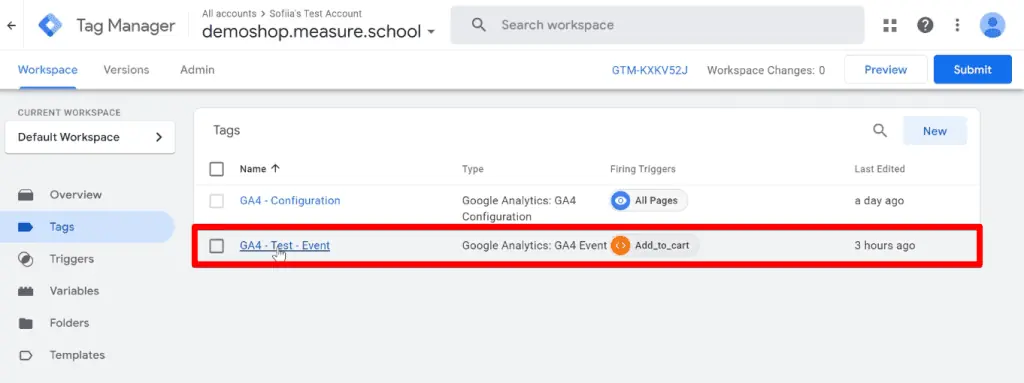
Task: Click the Type column header
Action: click(x=473, y=169)
